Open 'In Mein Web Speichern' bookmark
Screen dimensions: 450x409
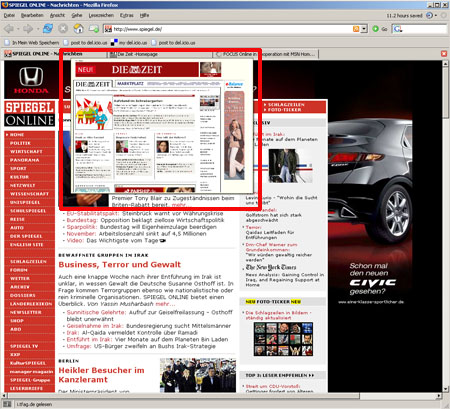click(x=32, y=43)
